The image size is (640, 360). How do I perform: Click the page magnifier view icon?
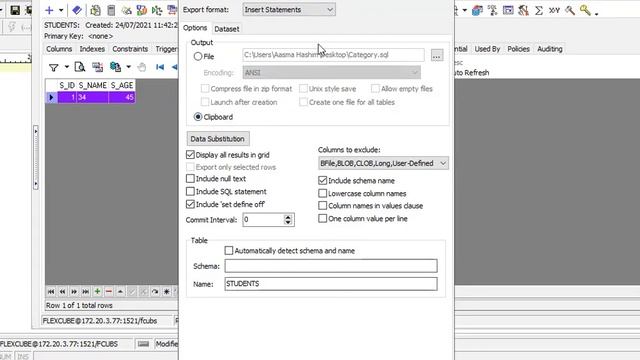point(80,67)
